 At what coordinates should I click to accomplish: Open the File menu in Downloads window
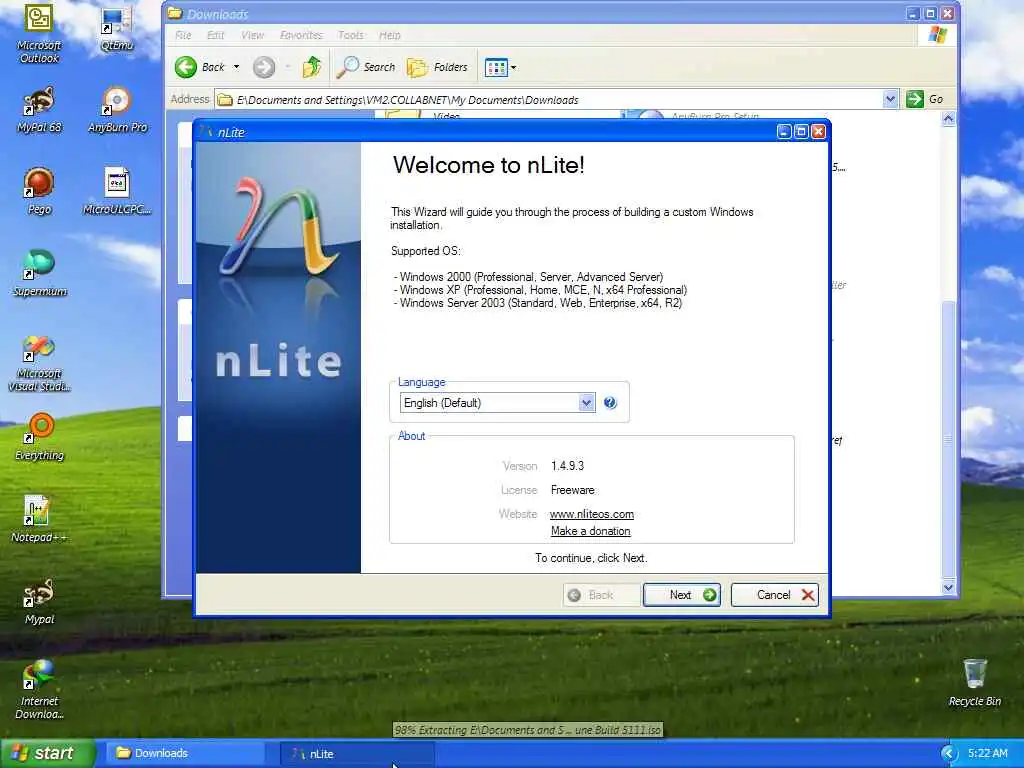click(x=184, y=35)
